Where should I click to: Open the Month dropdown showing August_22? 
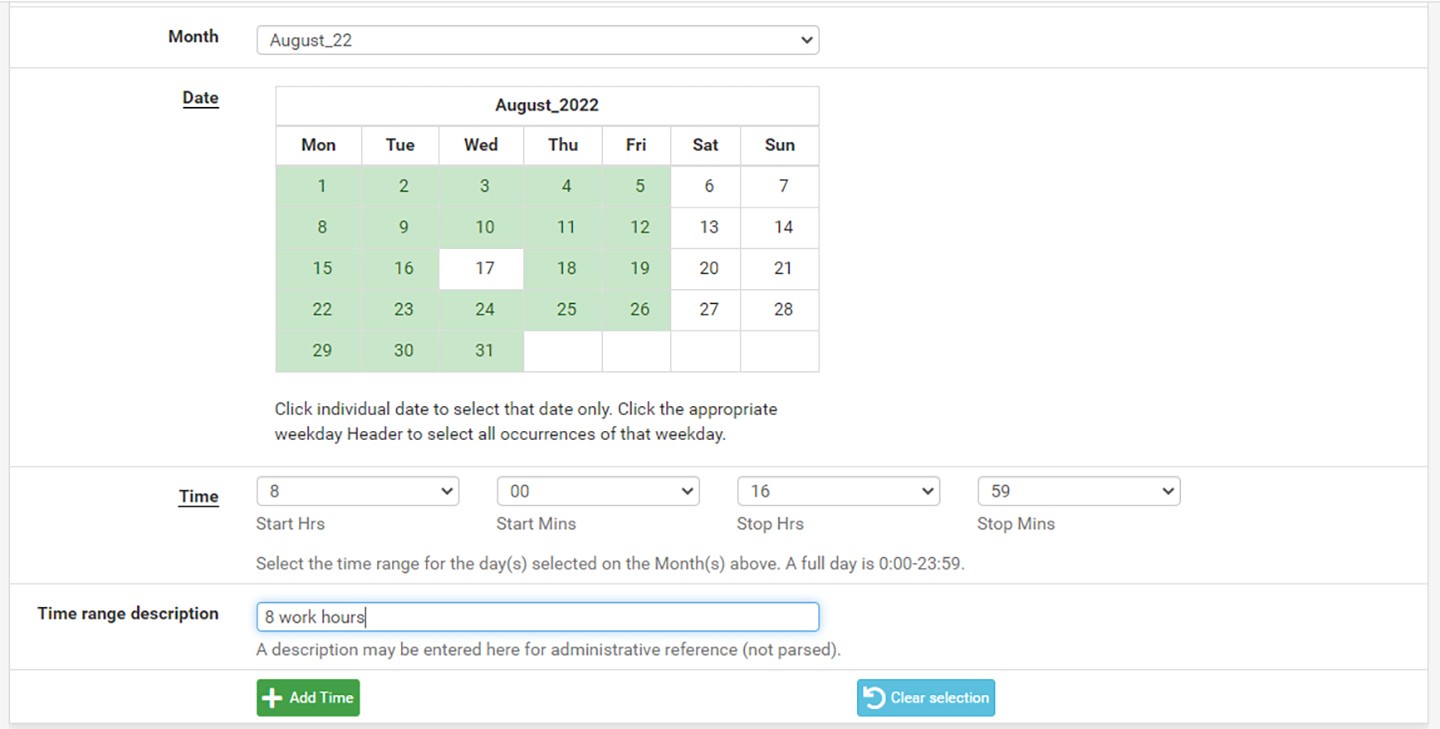click(x=537, y=41)
